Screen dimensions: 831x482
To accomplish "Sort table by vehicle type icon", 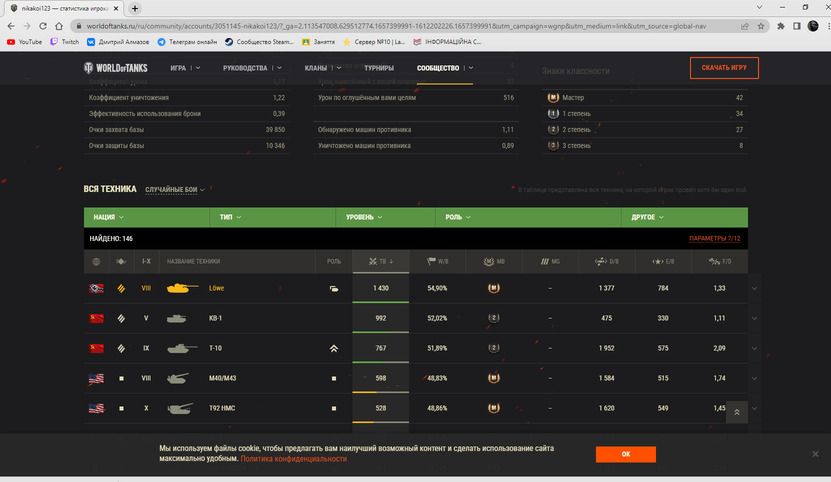I will click(121, 261).
